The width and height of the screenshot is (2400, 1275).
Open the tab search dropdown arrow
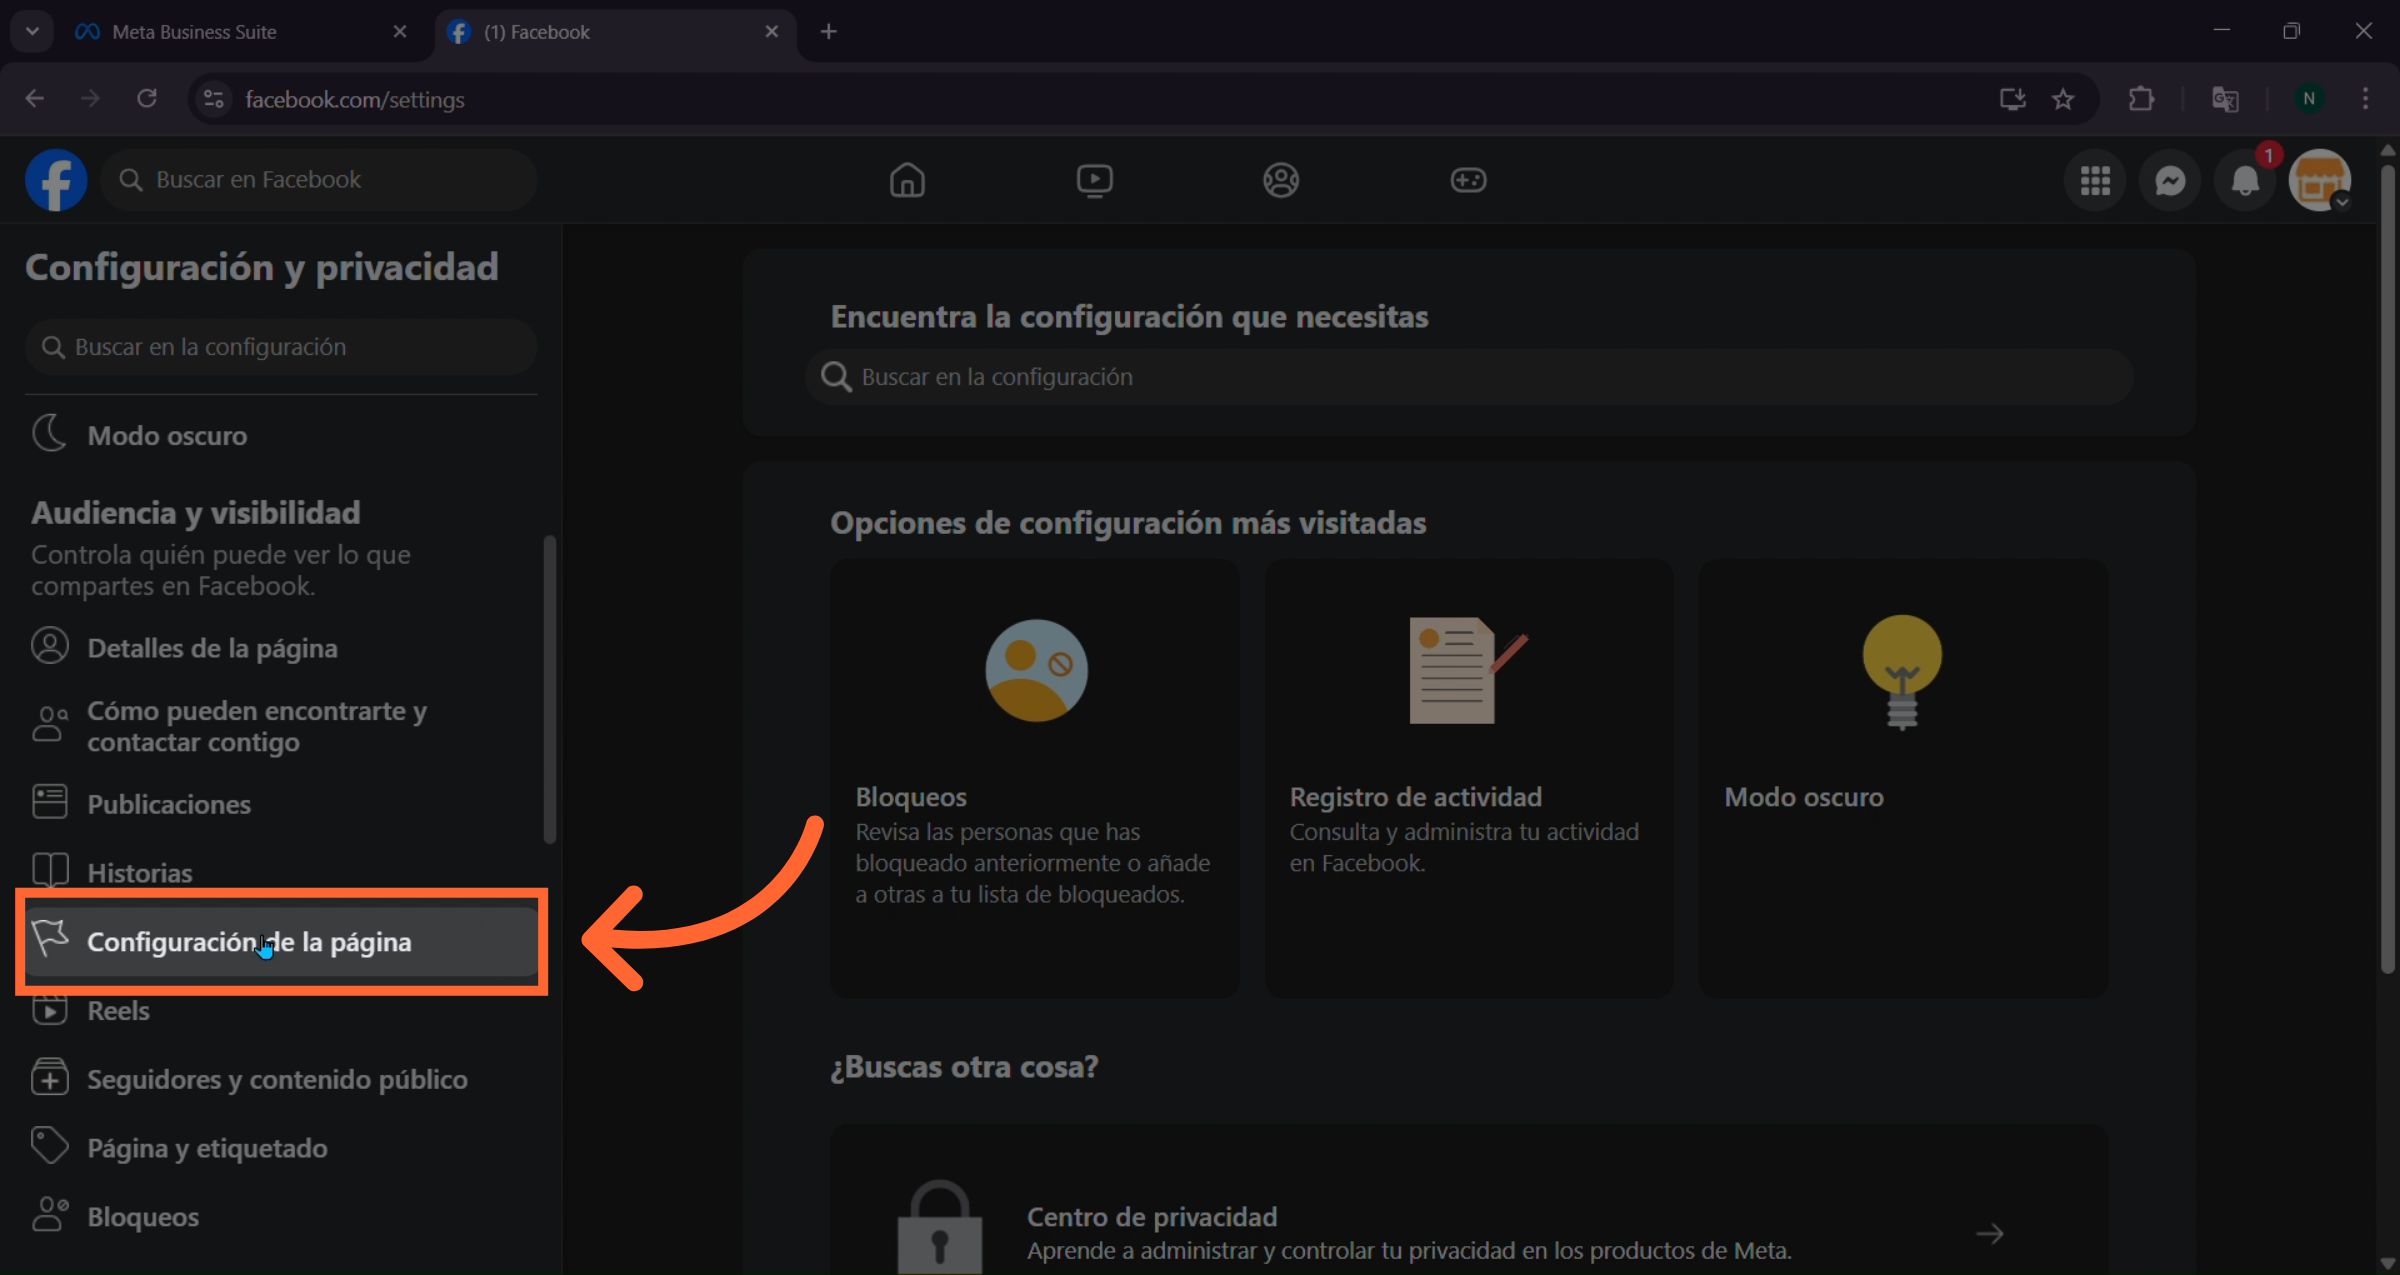tap(30, 31)
